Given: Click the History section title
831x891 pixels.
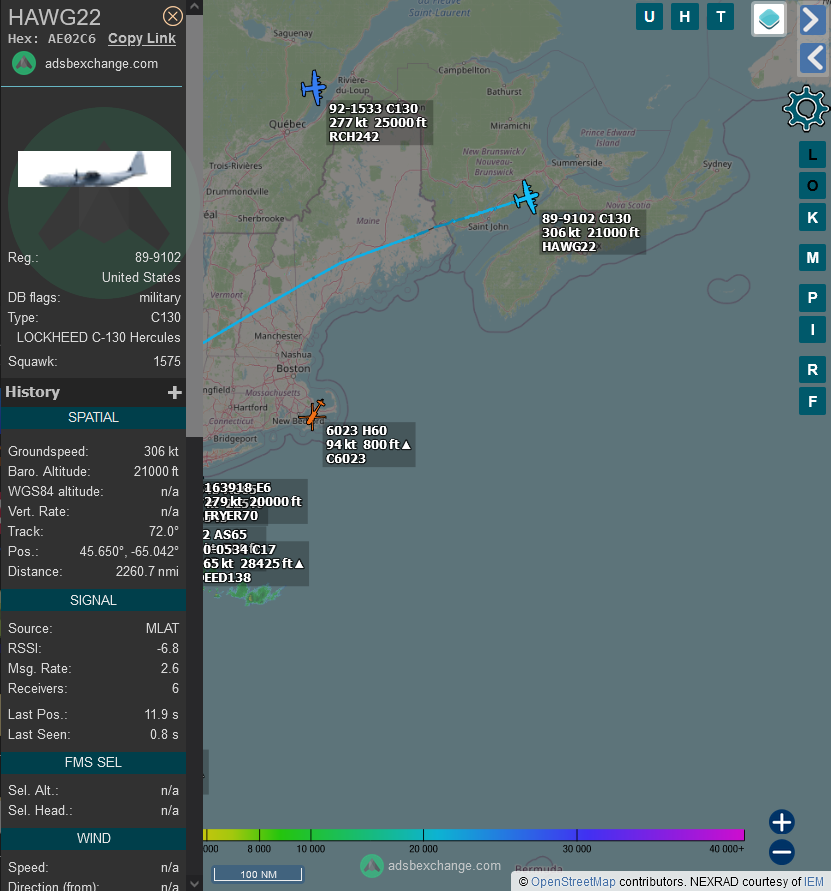Looking at the screenshot, I should [32, 392].
